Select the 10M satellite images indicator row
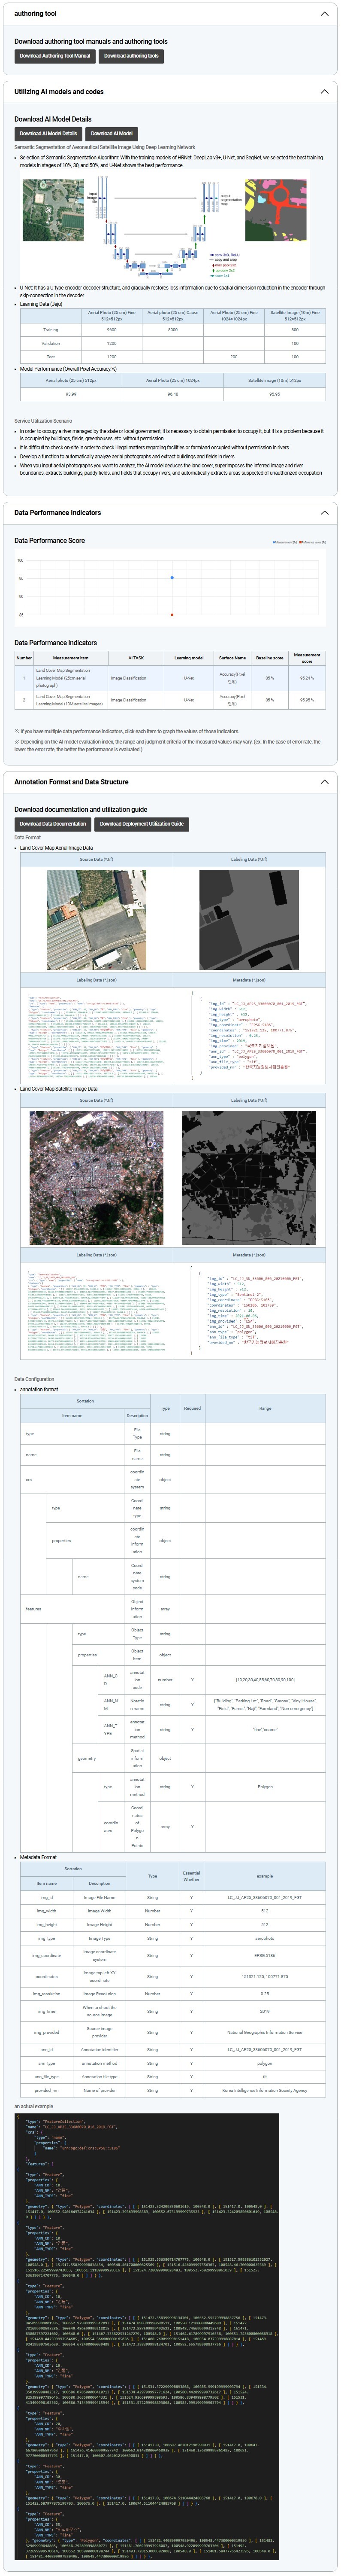 [170, 700]
